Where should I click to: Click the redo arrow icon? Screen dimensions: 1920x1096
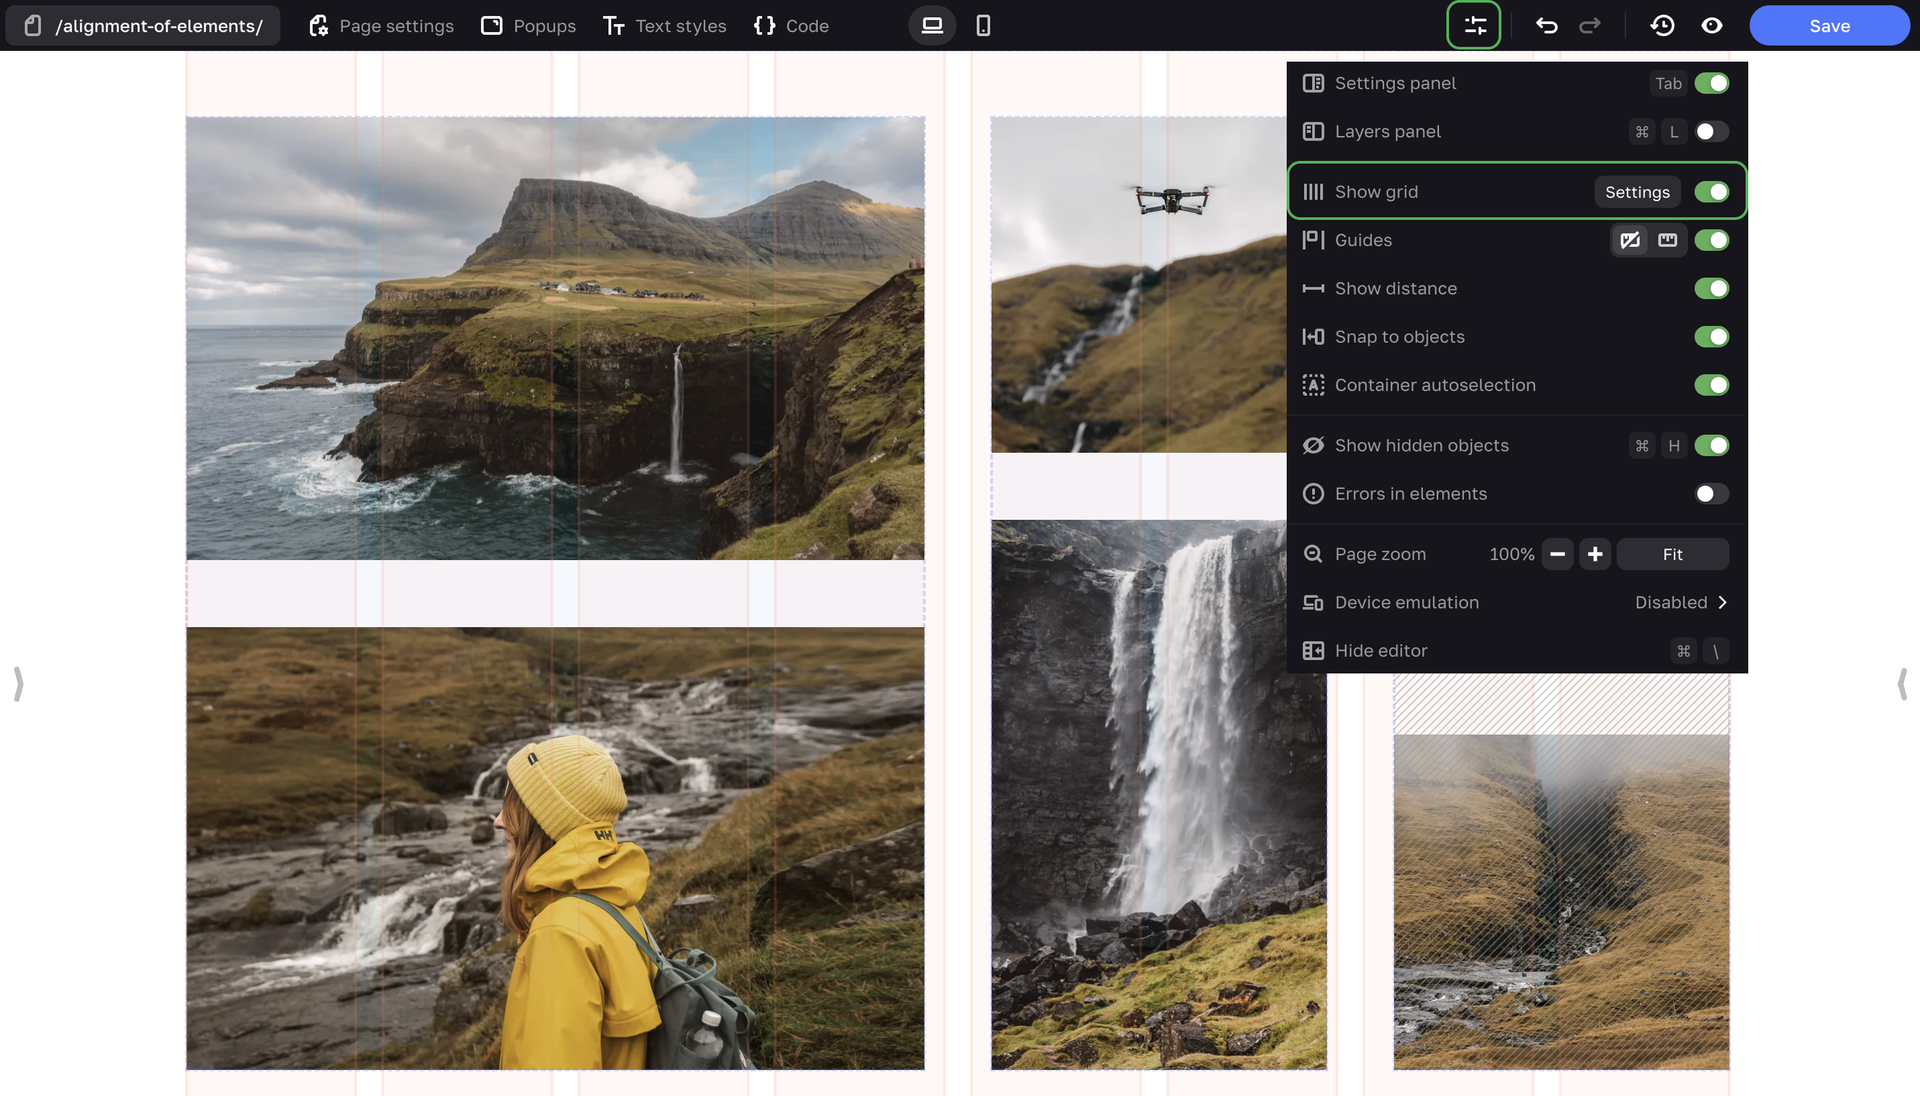tap(1590, 26)
